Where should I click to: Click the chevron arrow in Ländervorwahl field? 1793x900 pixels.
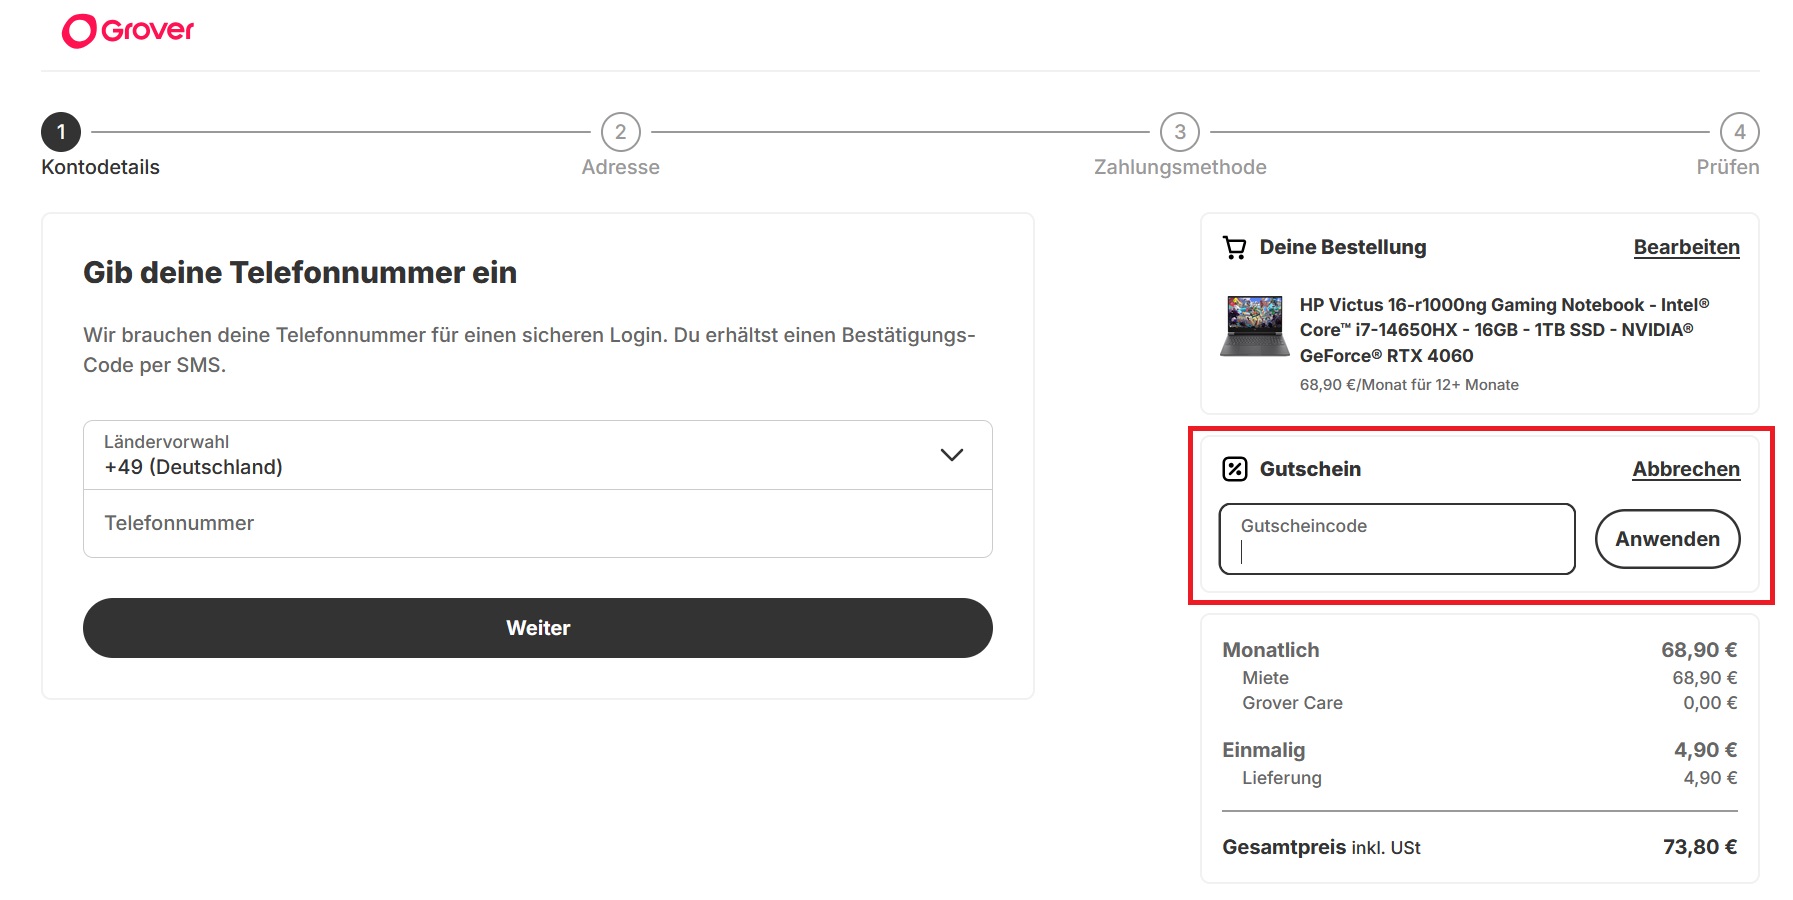[952, 455]
